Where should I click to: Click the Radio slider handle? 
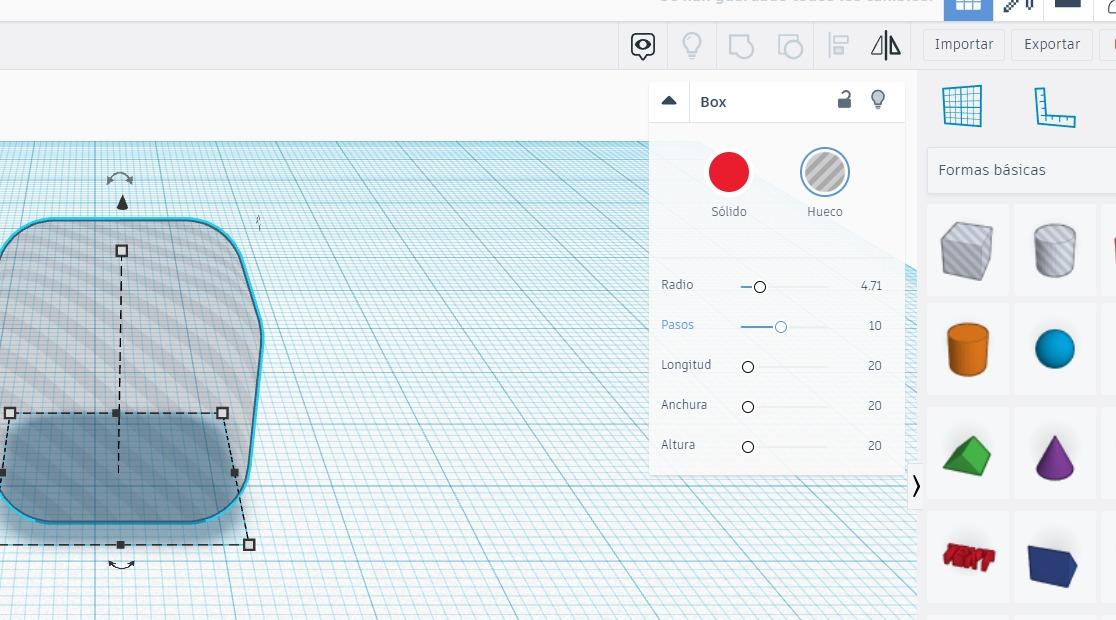760,287
